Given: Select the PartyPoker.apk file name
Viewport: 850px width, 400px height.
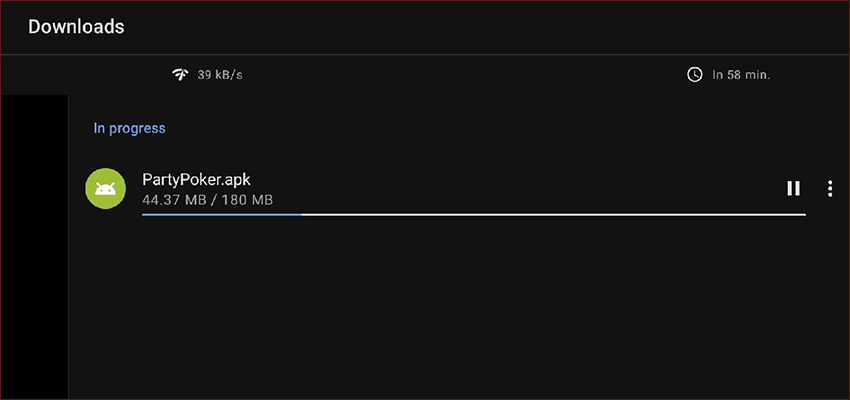Looking at the screenshot, I should click(x=196, y=179).
